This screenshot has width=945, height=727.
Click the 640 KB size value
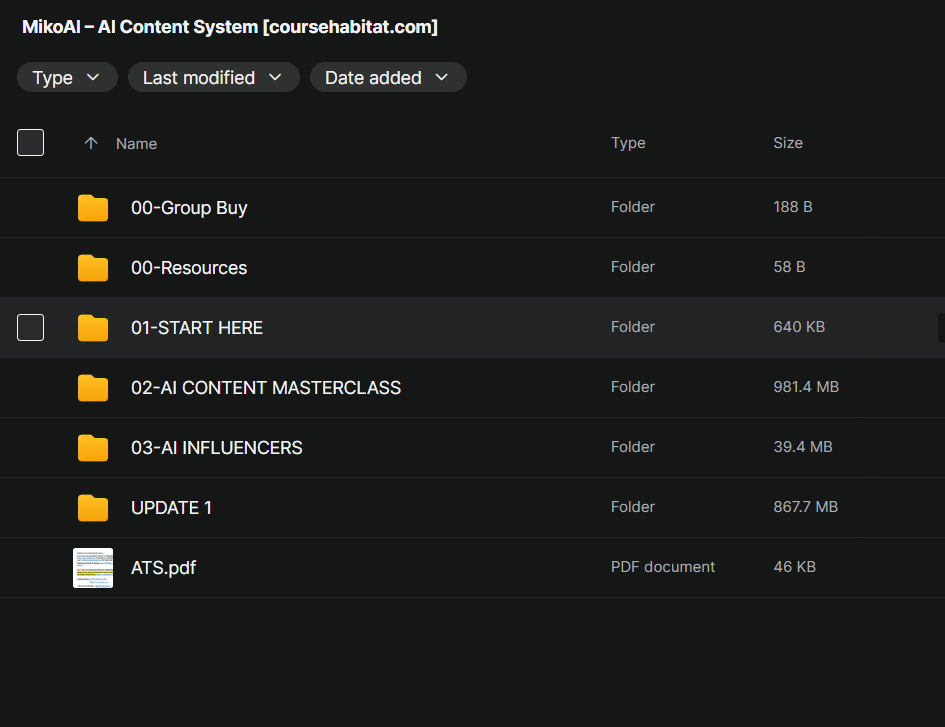tap(799, 327)
